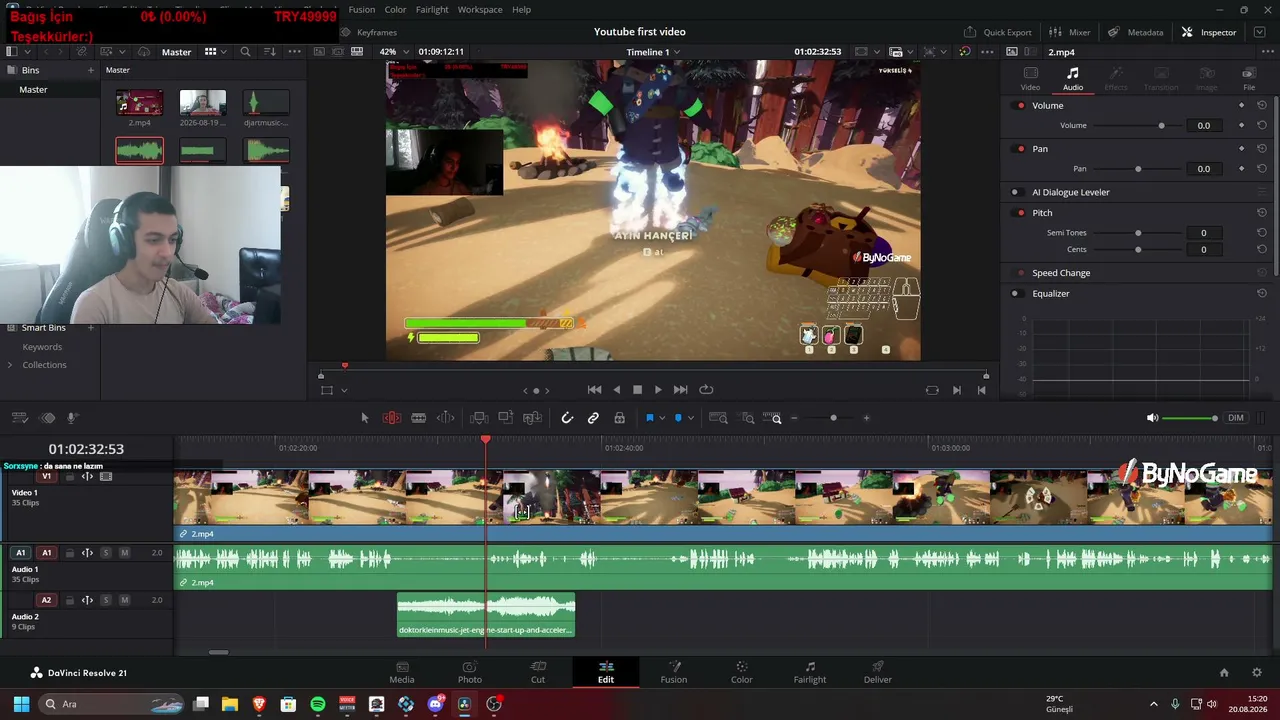The image size is (1280, 720).
Task: Expand the Collections smart bin
Action: tap(10, 365)
